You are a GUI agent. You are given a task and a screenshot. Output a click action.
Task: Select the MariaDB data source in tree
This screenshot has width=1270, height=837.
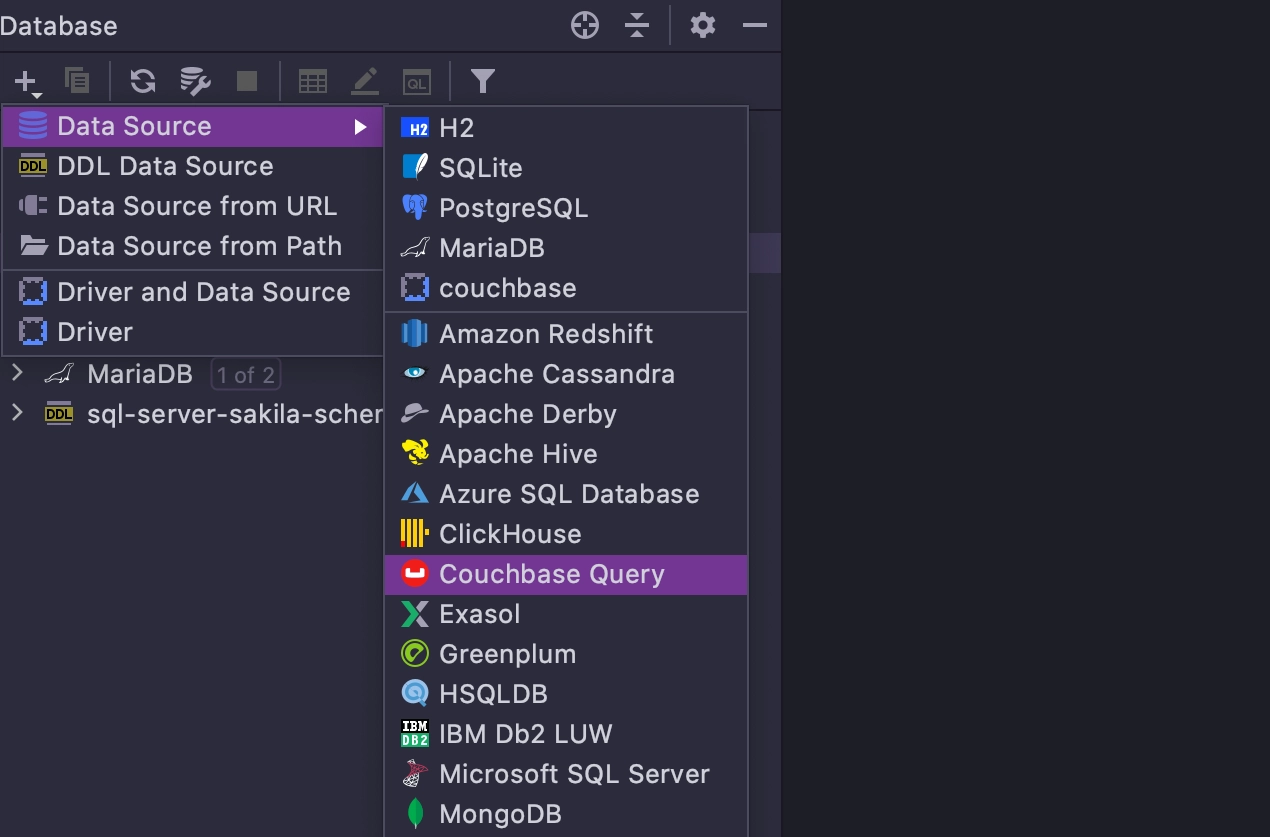(x=140, y=375)
